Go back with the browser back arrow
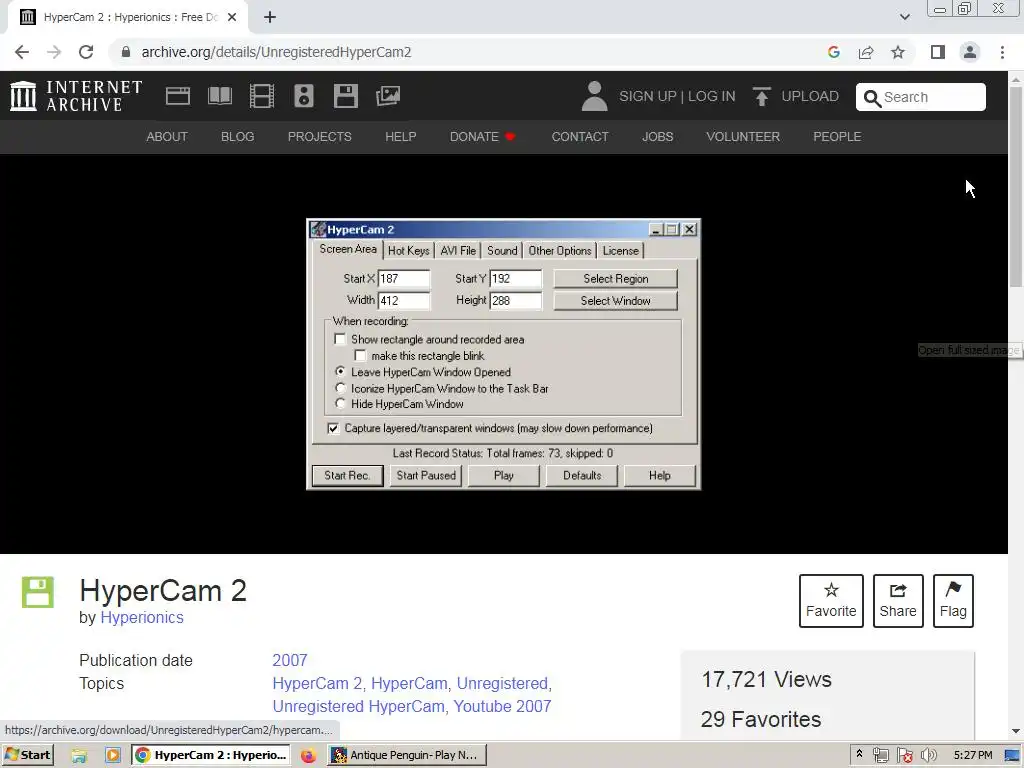 pyautogui.click(x=22, y=52)
